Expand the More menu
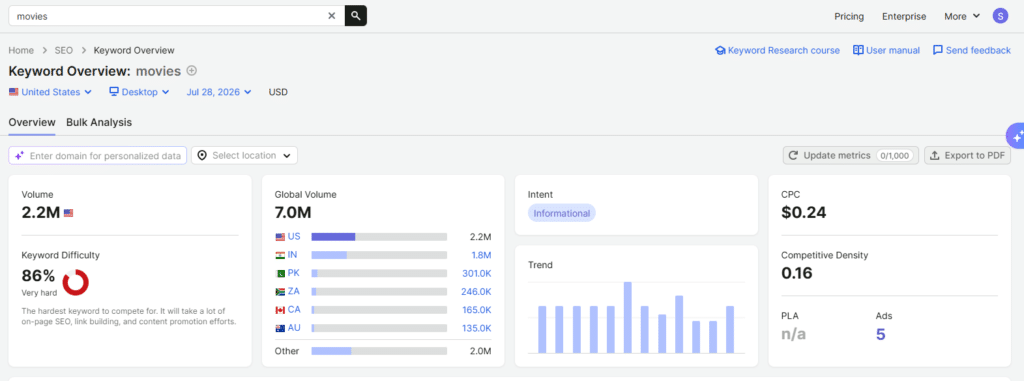The height and width of the screenshot is (381, 1024). coord(962,16)
